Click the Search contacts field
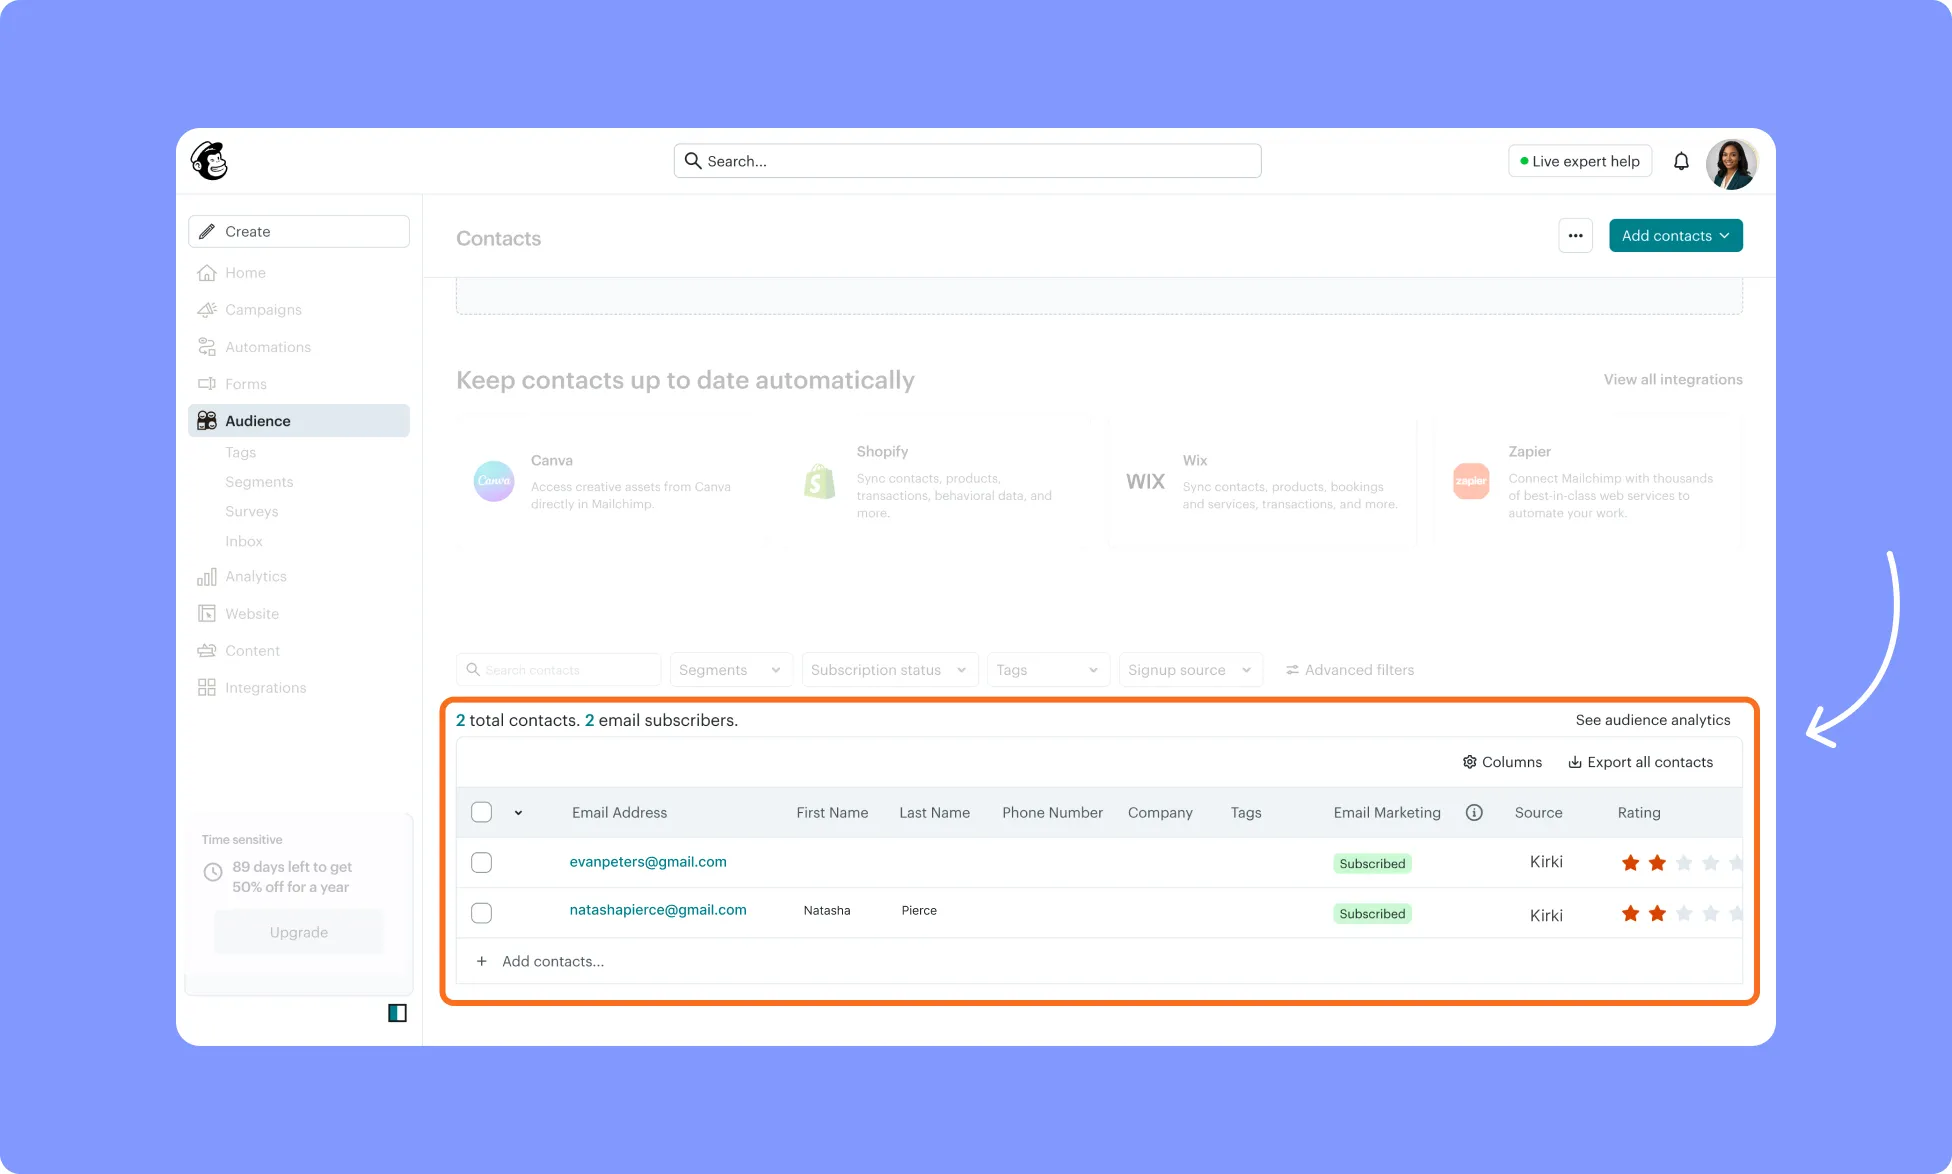 pos(558,670)
